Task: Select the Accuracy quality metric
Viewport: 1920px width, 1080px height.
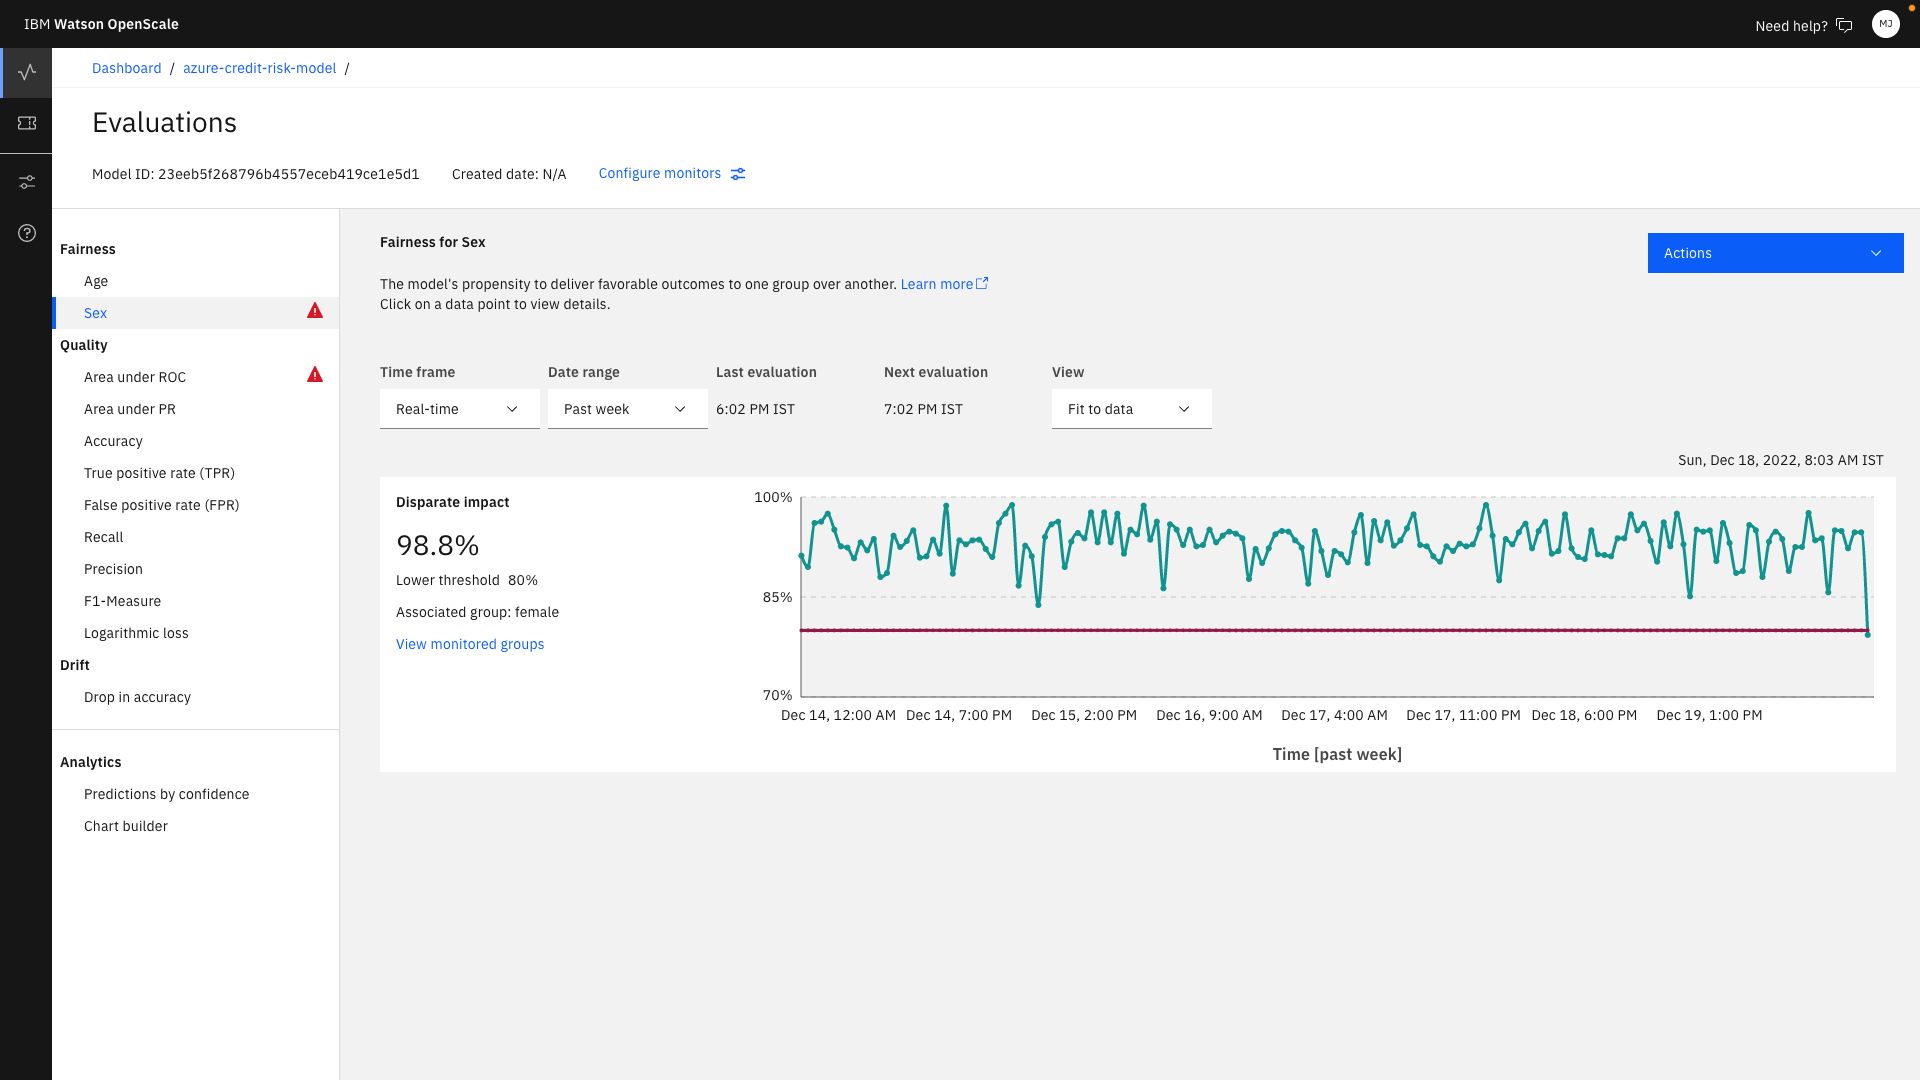Action: coord(113,441)
